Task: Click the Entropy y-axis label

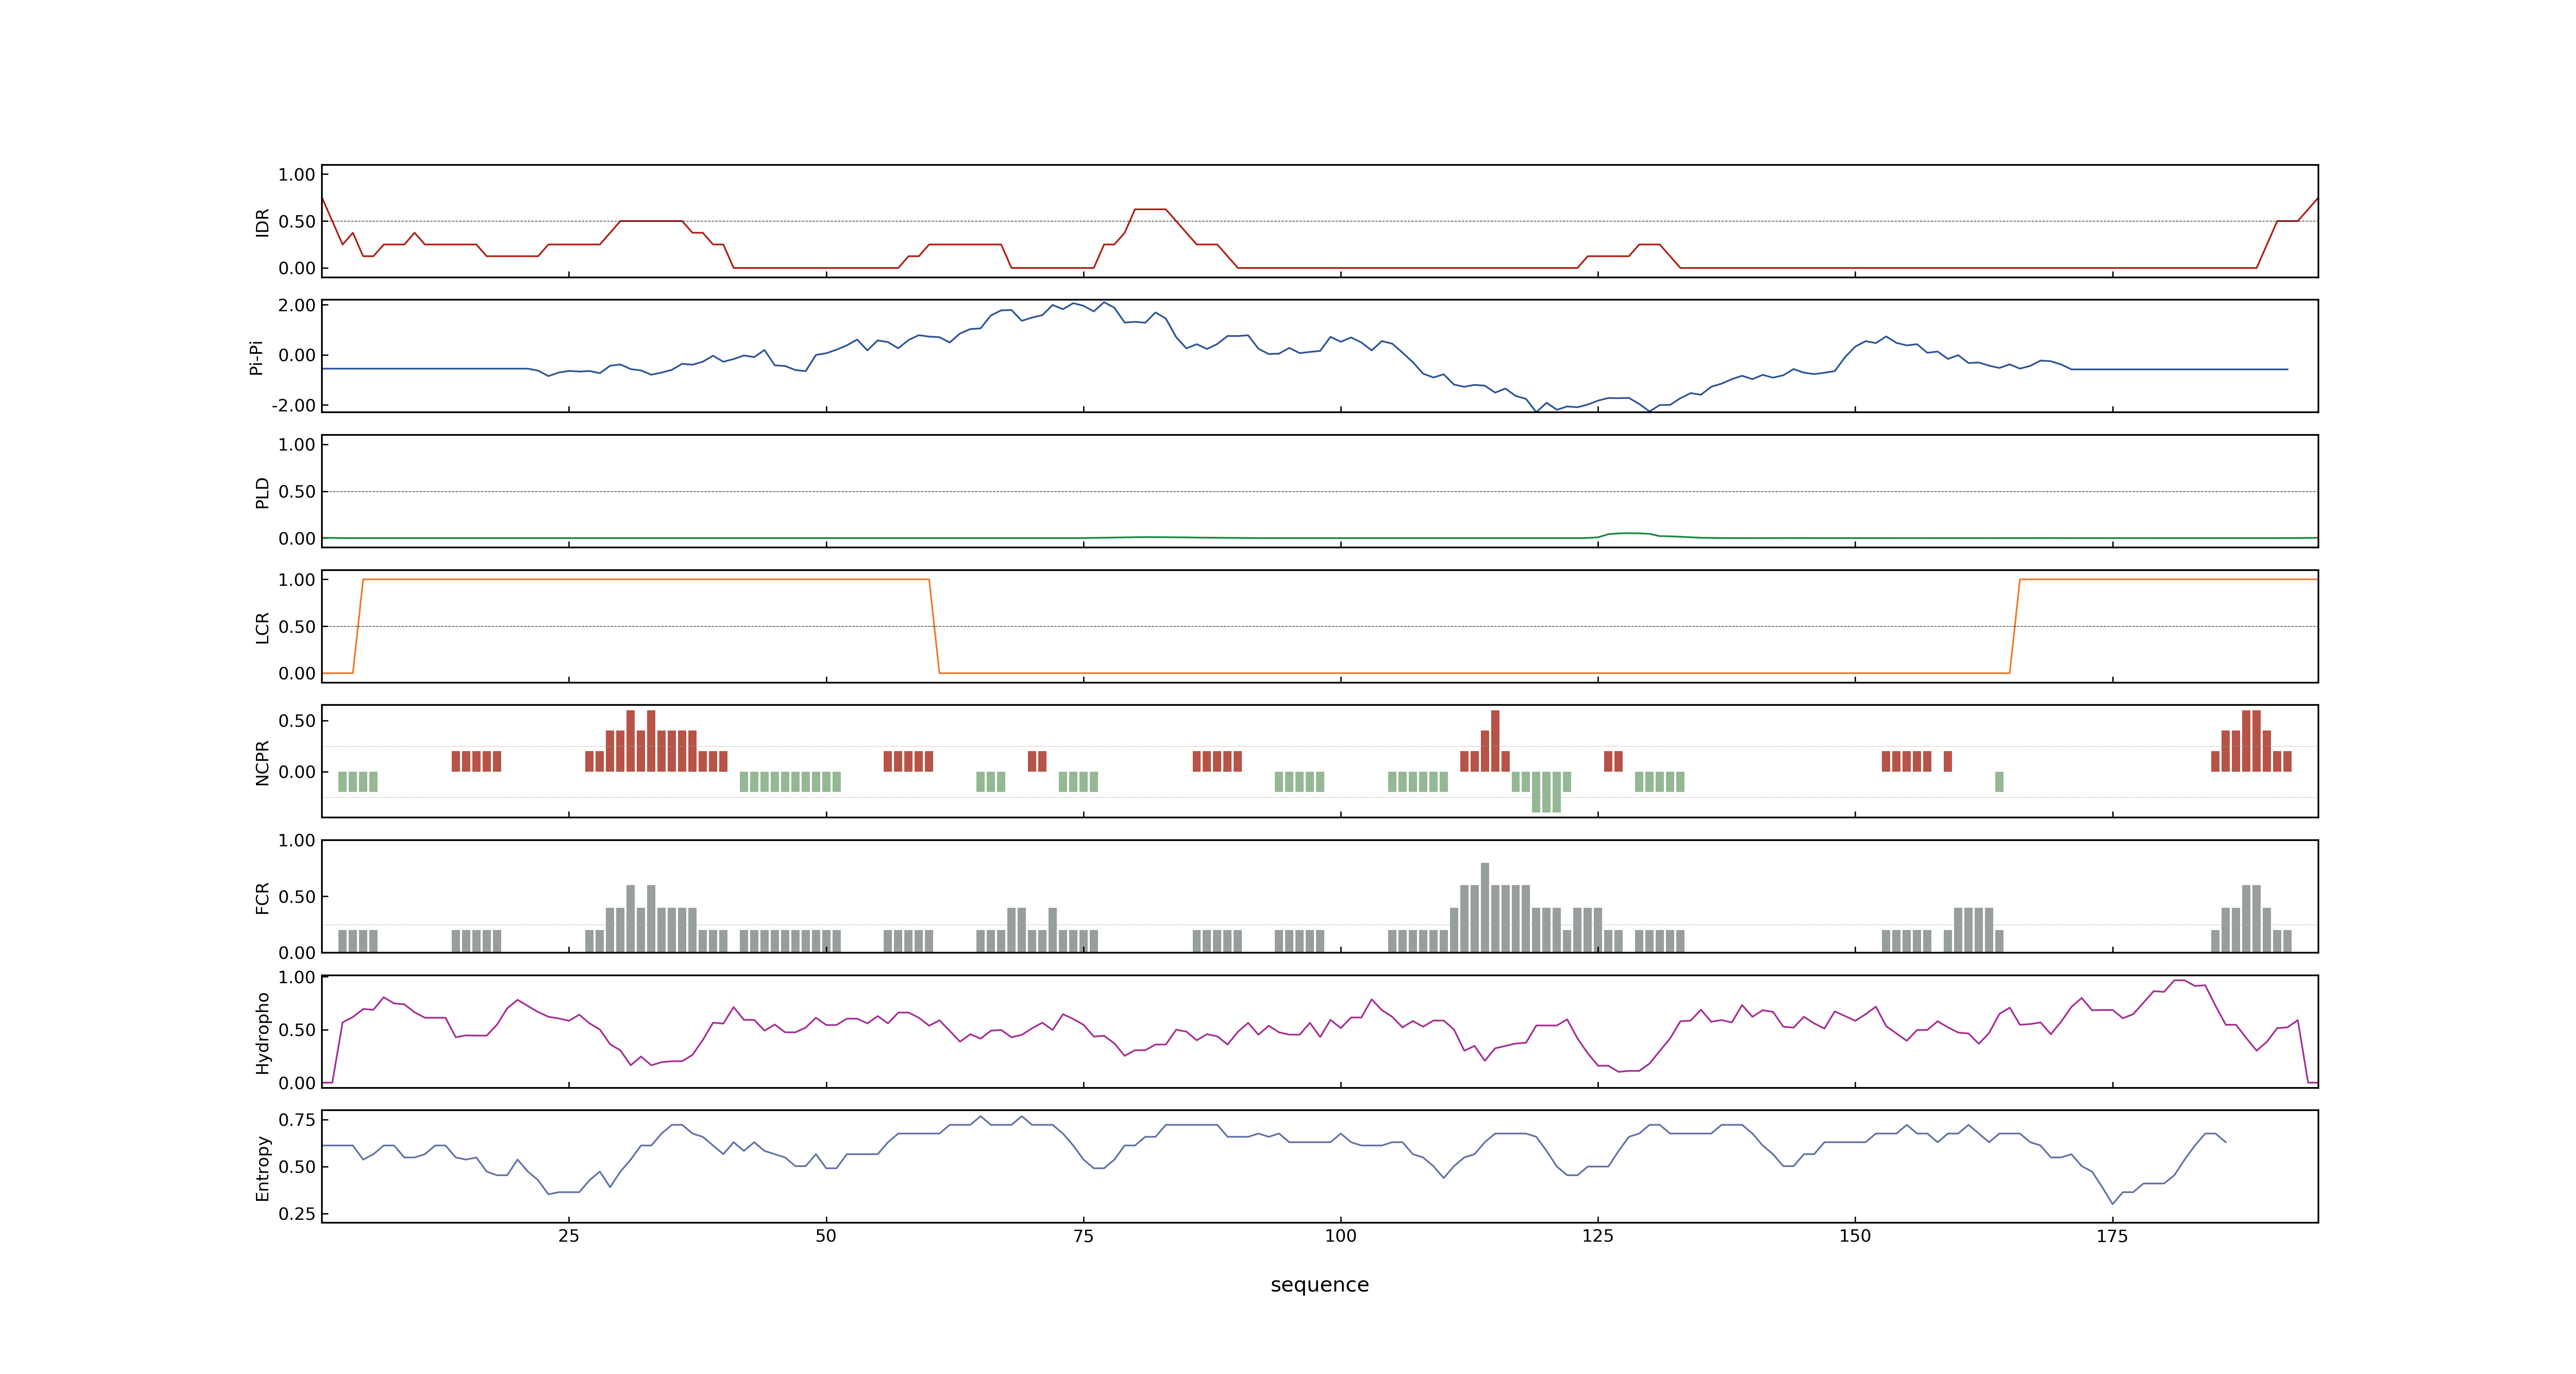Action: (262, 1167)
